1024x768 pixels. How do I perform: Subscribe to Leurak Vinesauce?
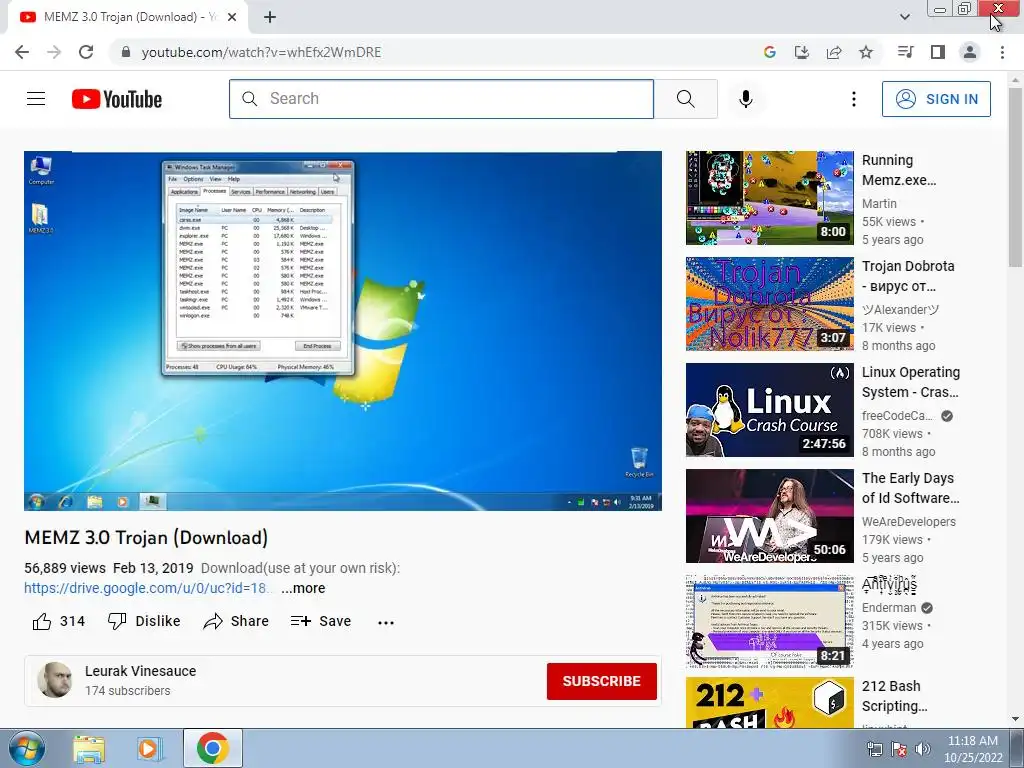click(601, 681)
